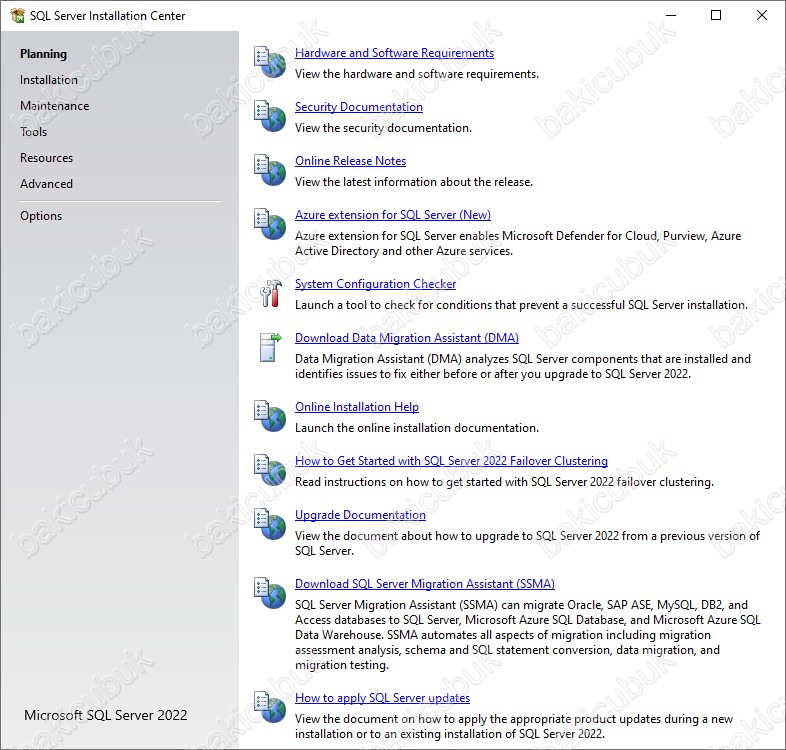Click the Failover Clustering globe icon
Screen dimensions: 786x750
point(270,470)
